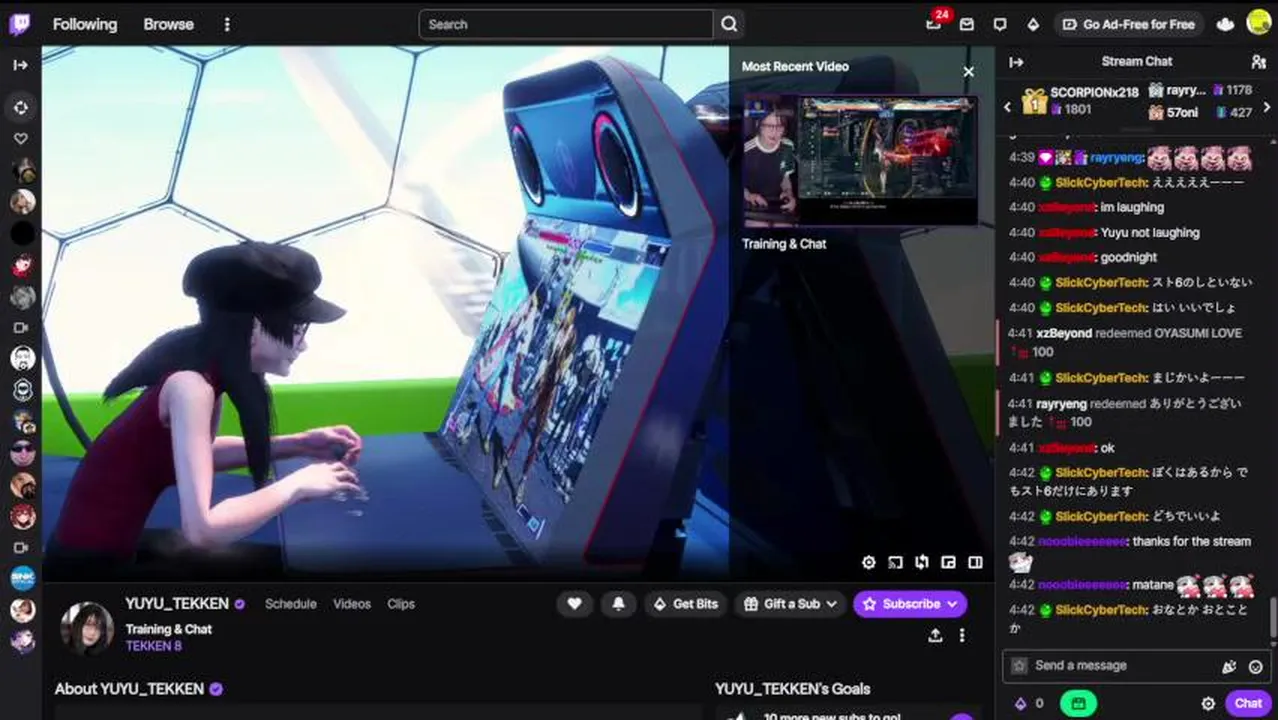Open the Following page
Screen dimensions: 1278x720
pyautogui.click(x=85, y=24)
